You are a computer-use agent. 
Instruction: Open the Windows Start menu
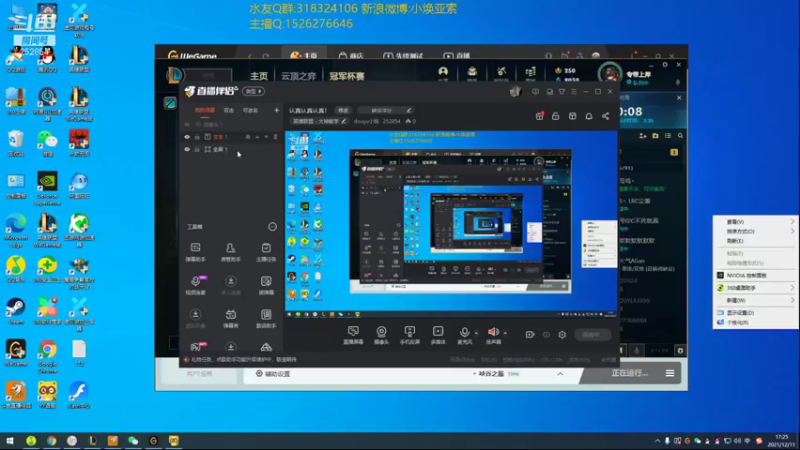click(10, 441)
